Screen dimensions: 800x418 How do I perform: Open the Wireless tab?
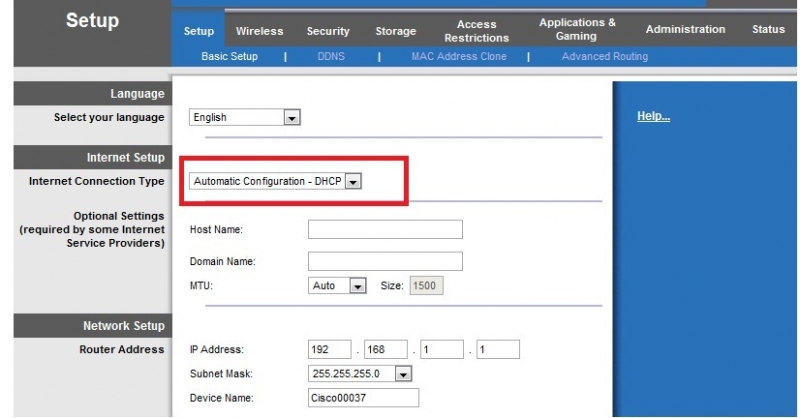(259, 31)
